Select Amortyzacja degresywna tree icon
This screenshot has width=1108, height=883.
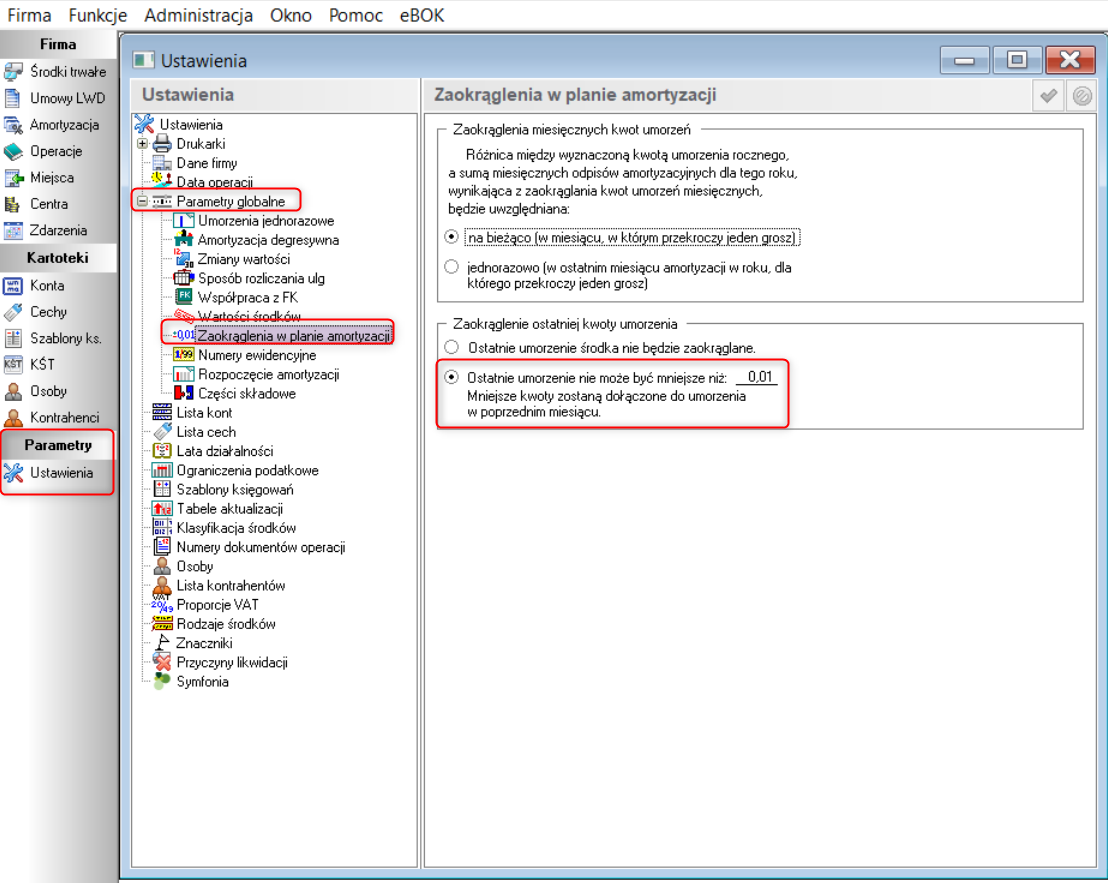coord(184,239)
